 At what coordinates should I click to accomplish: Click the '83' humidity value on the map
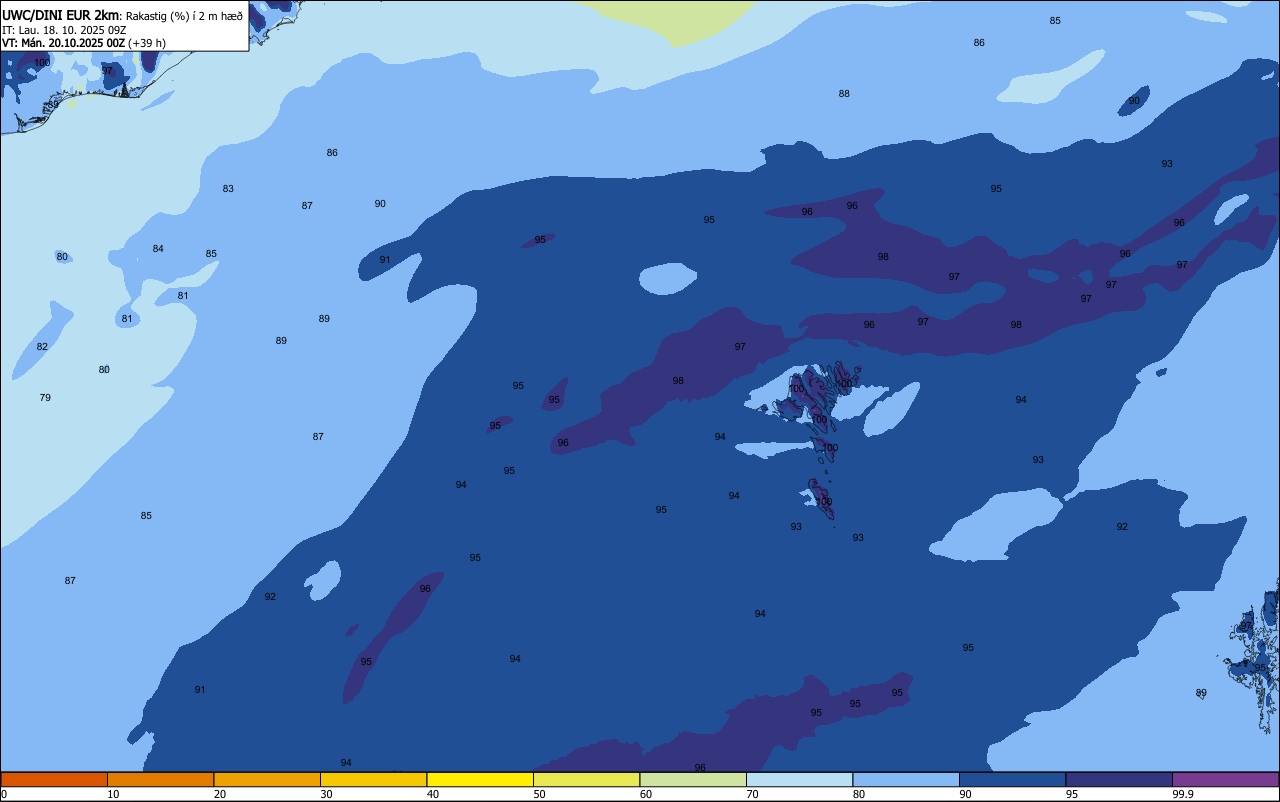[228, 189]
